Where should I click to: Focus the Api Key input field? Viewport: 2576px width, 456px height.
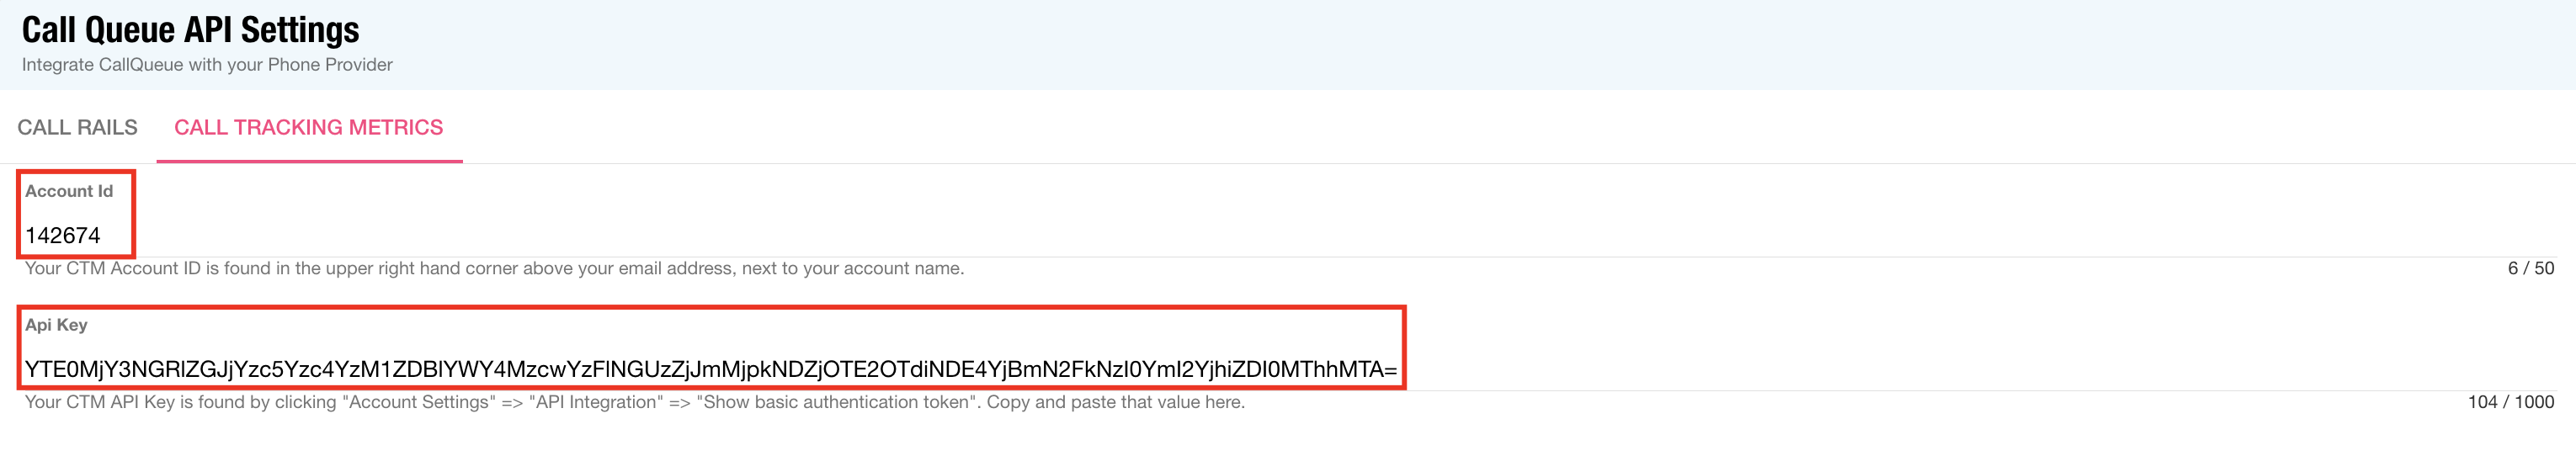(1288, 369)
